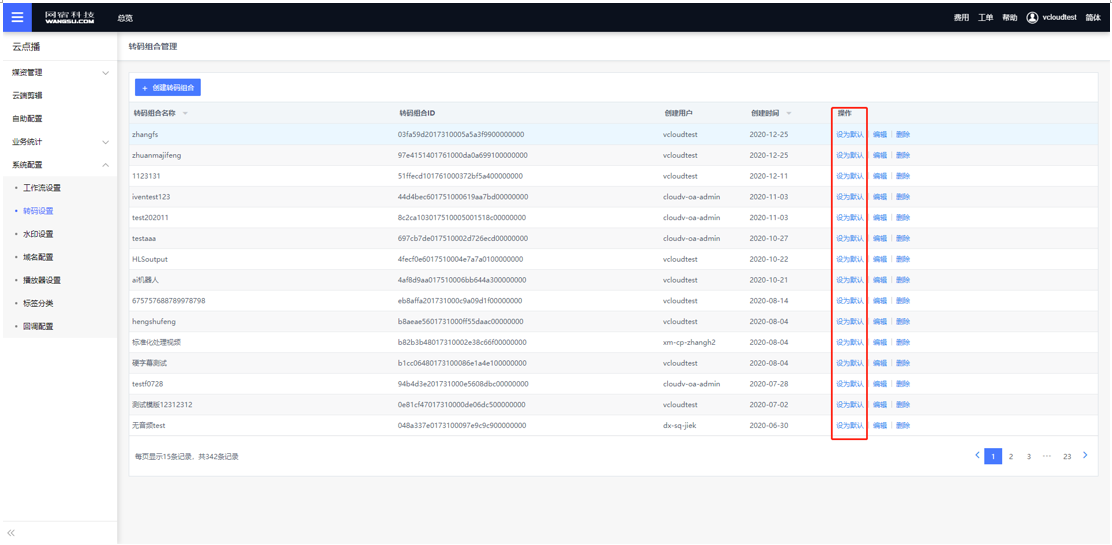Viewport: 1112px width, 545px height.
Task: Select 回调配置 in the sidebar
Action: tap(38, 326)
